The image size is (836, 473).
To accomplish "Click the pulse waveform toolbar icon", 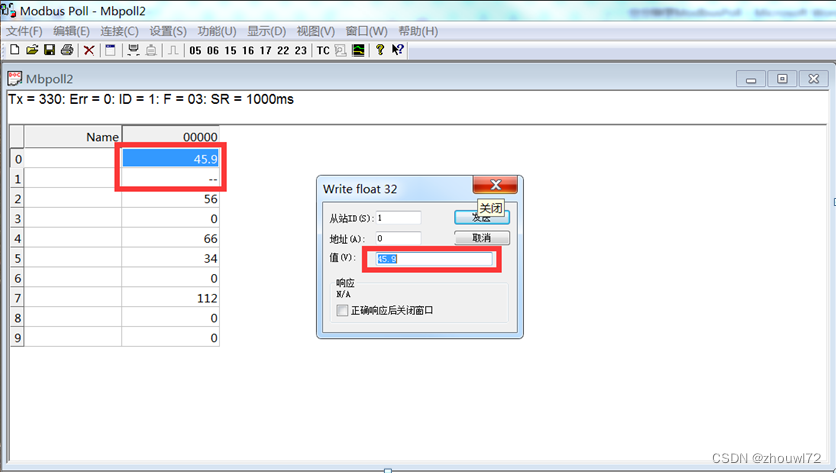I will pos(173,50).
